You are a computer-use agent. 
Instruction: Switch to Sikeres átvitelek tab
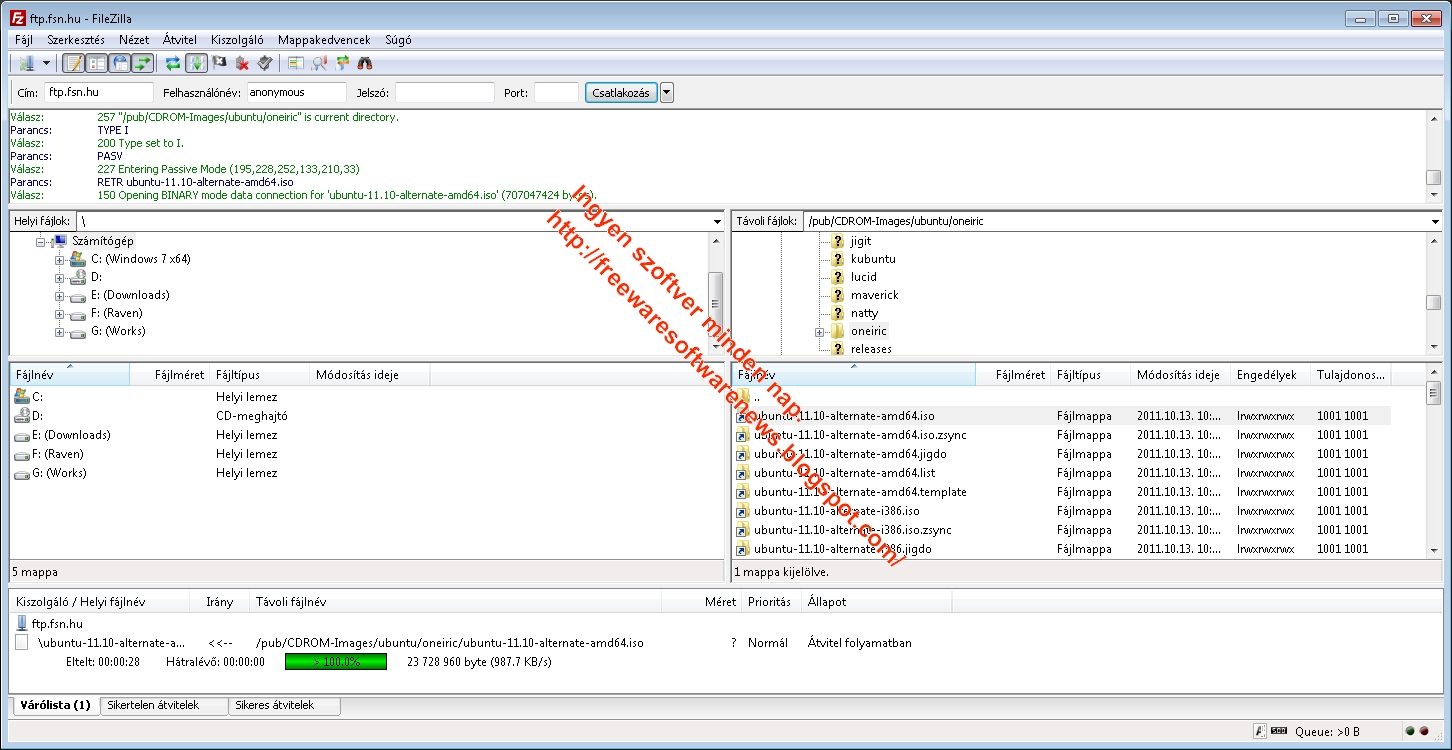pyautogui.click(x=284, y=705)
